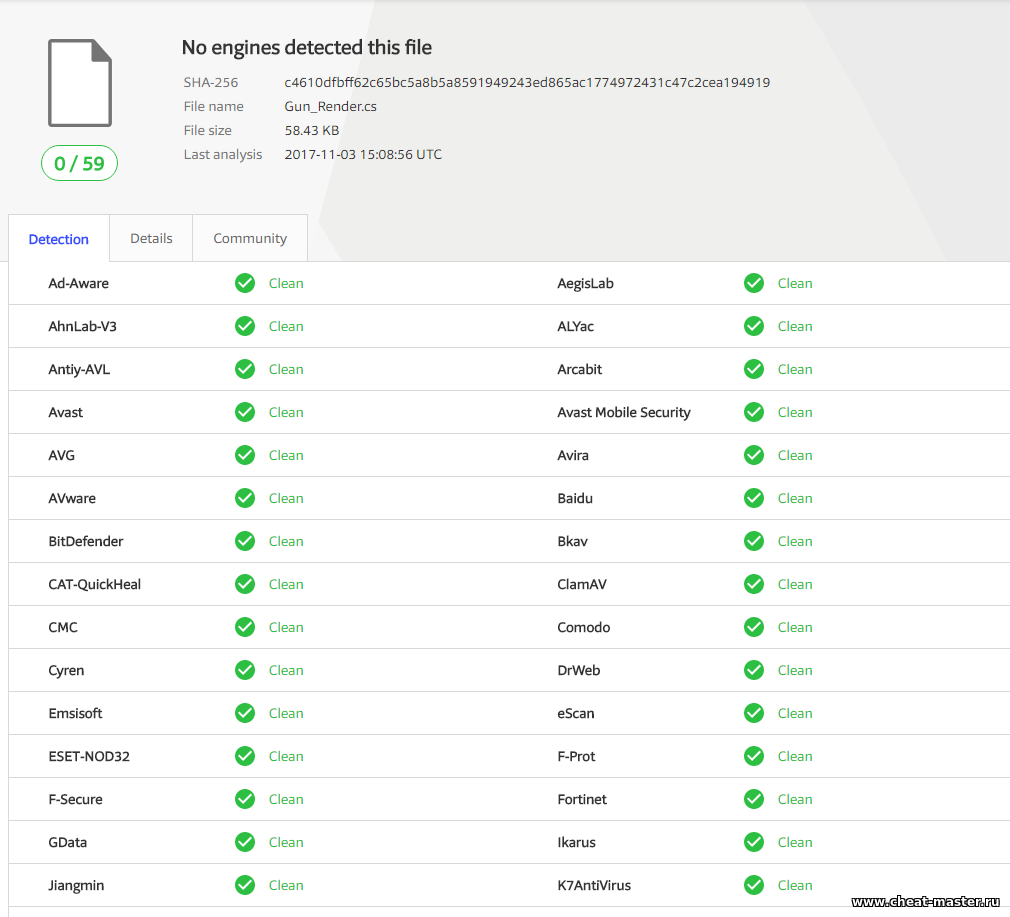Click the Clean result for Comodo
This screenshot has height=917, width=1010.
click(x=795, y=627)
